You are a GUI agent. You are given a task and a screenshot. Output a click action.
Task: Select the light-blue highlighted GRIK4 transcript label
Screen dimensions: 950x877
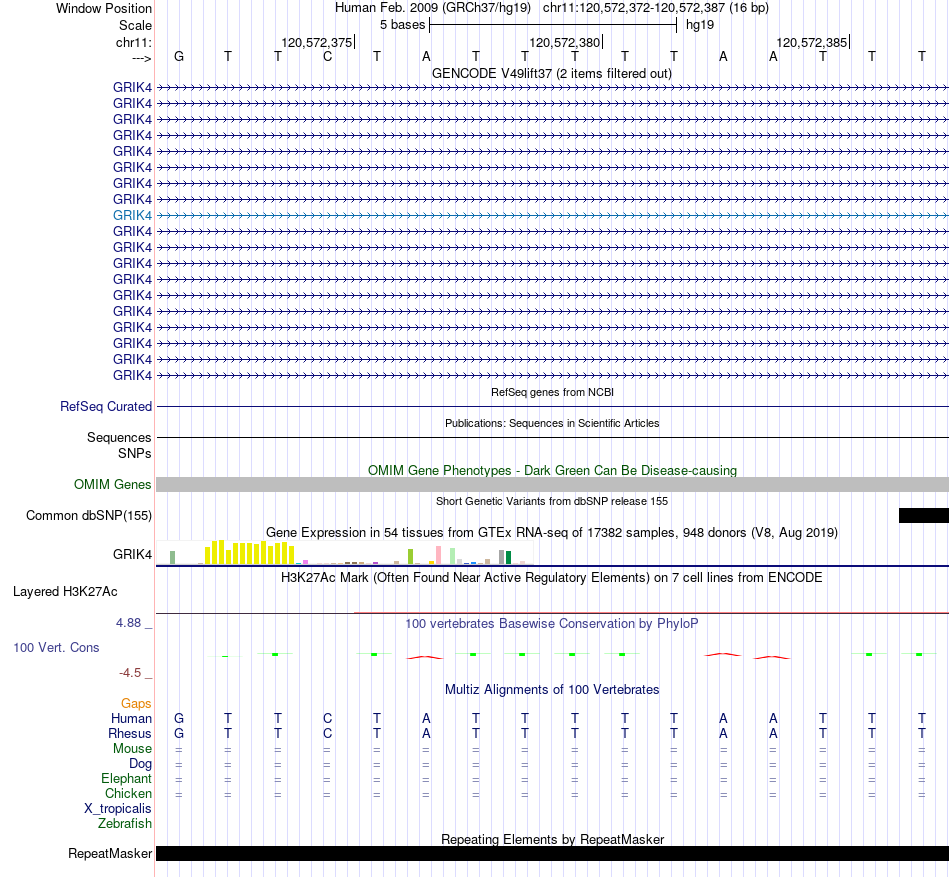[x=132, y=215]
